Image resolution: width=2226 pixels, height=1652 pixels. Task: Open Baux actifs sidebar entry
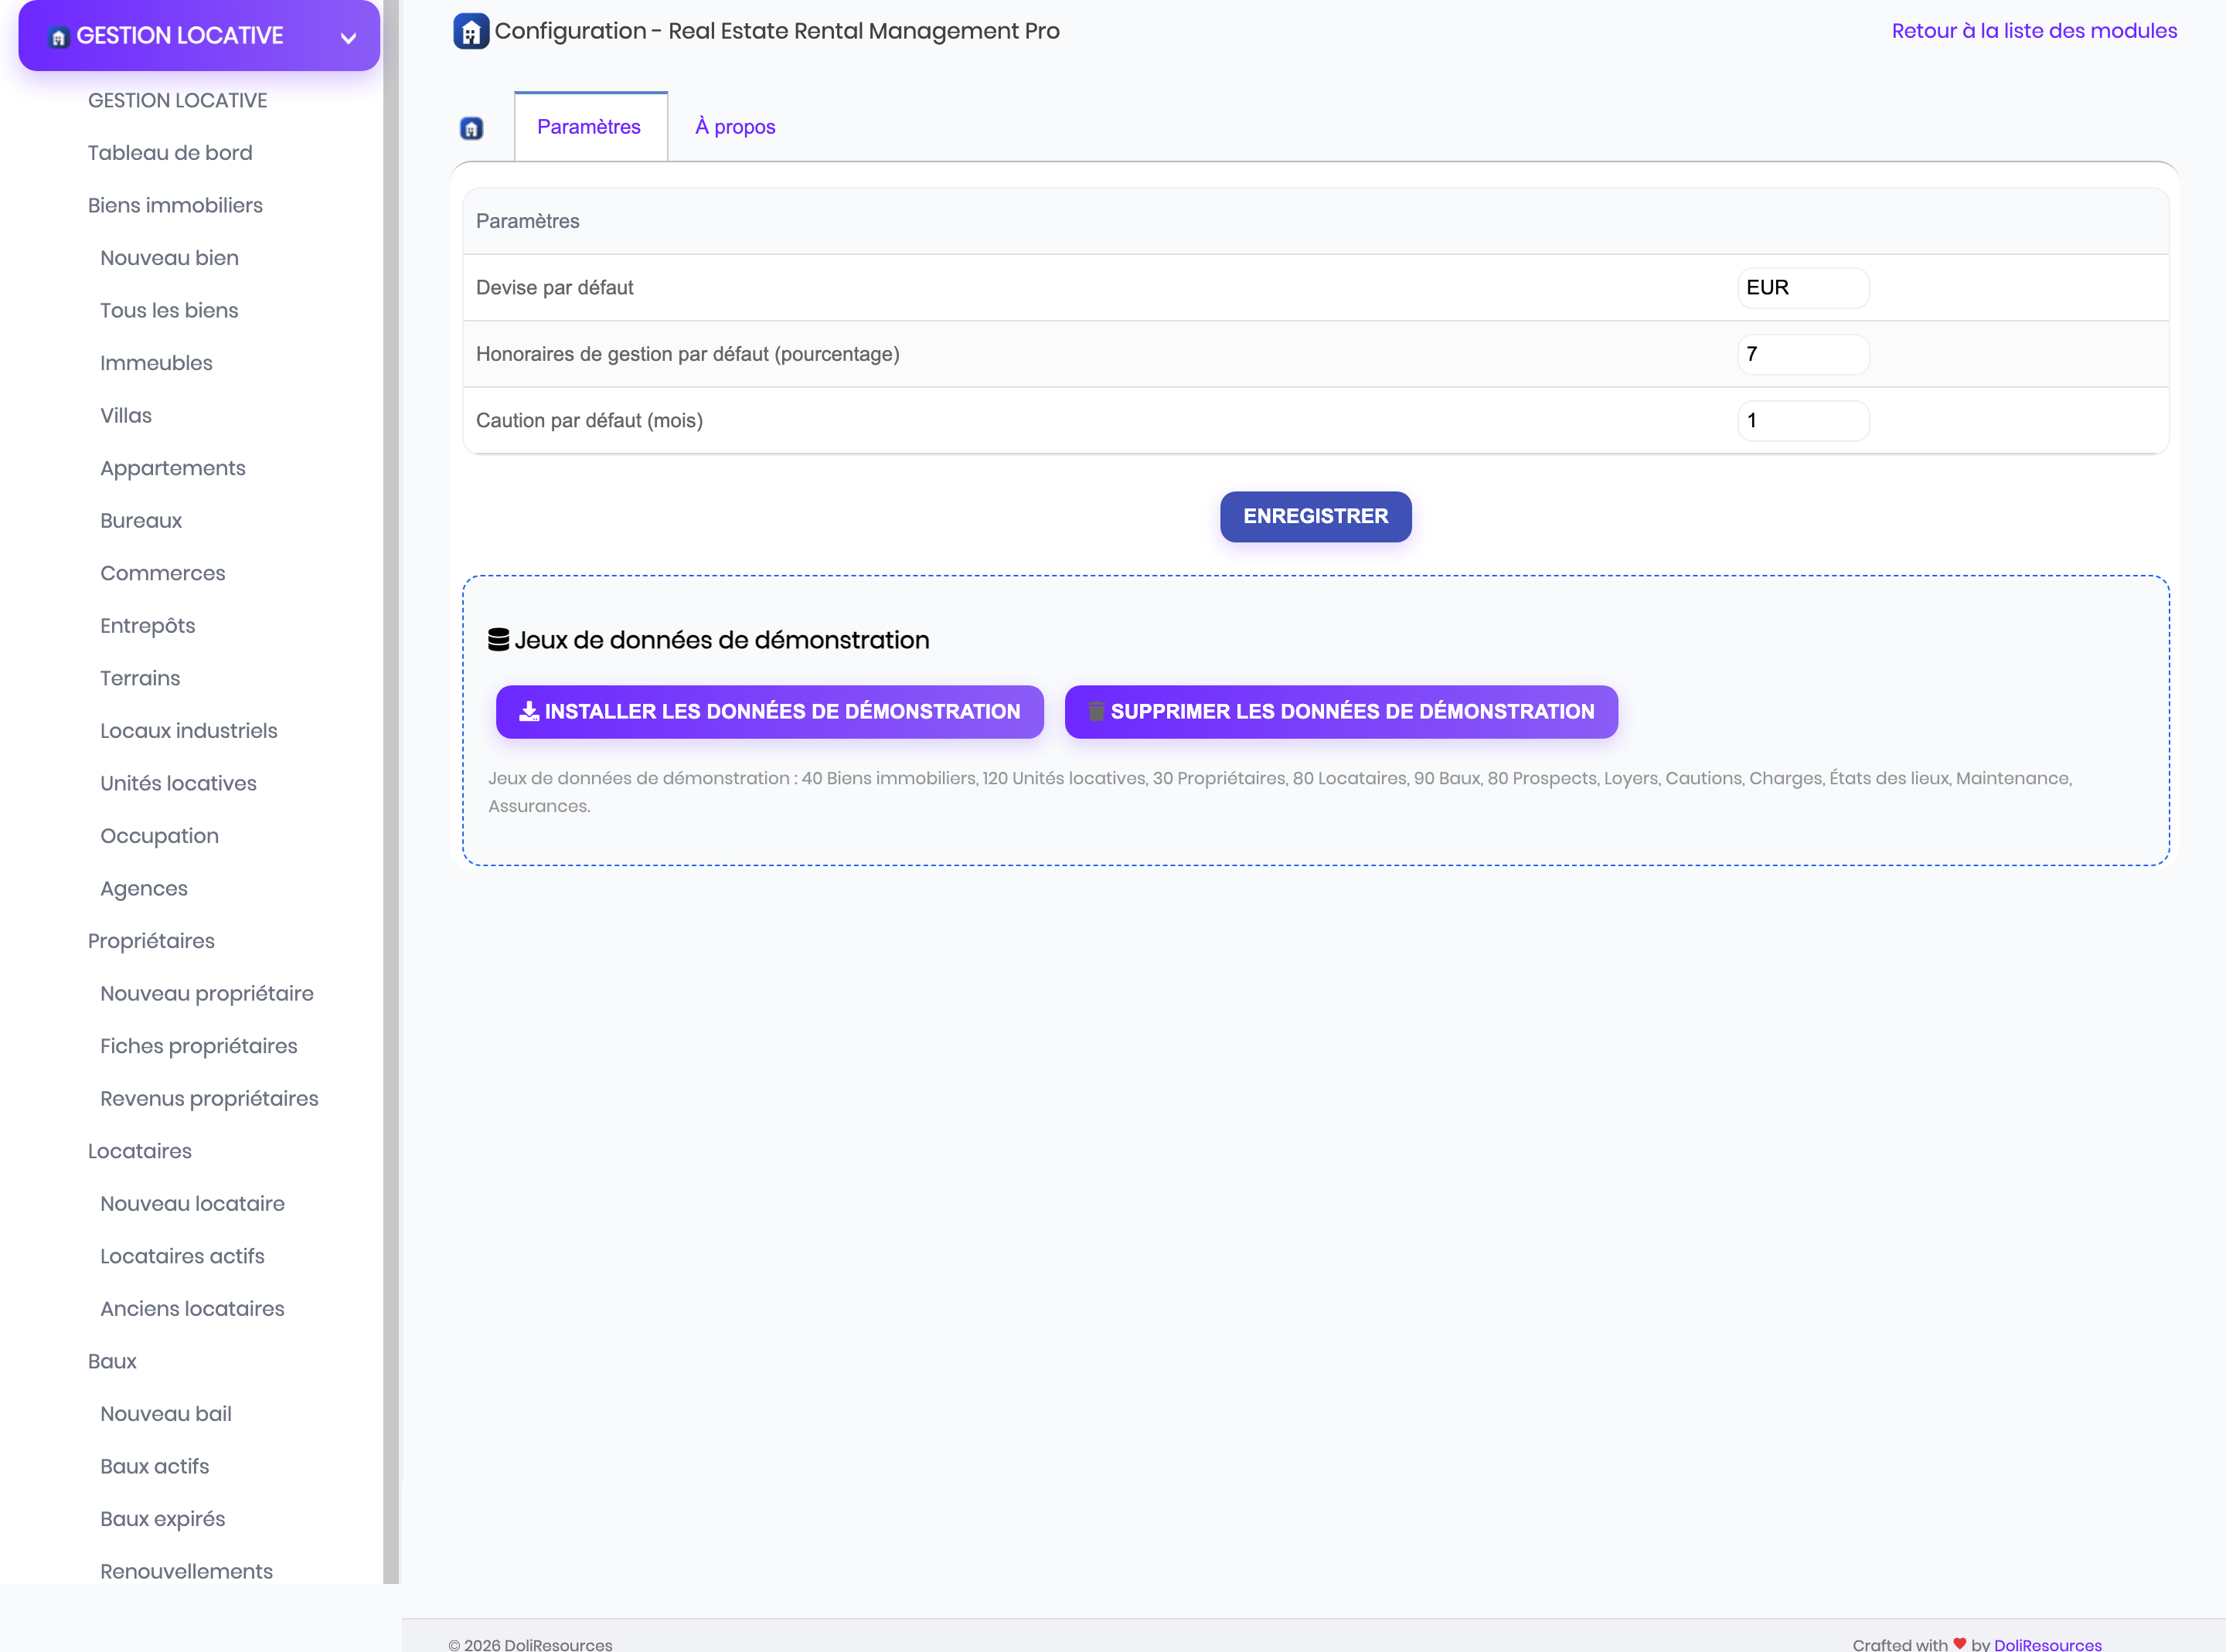(x=154, y=1466)
